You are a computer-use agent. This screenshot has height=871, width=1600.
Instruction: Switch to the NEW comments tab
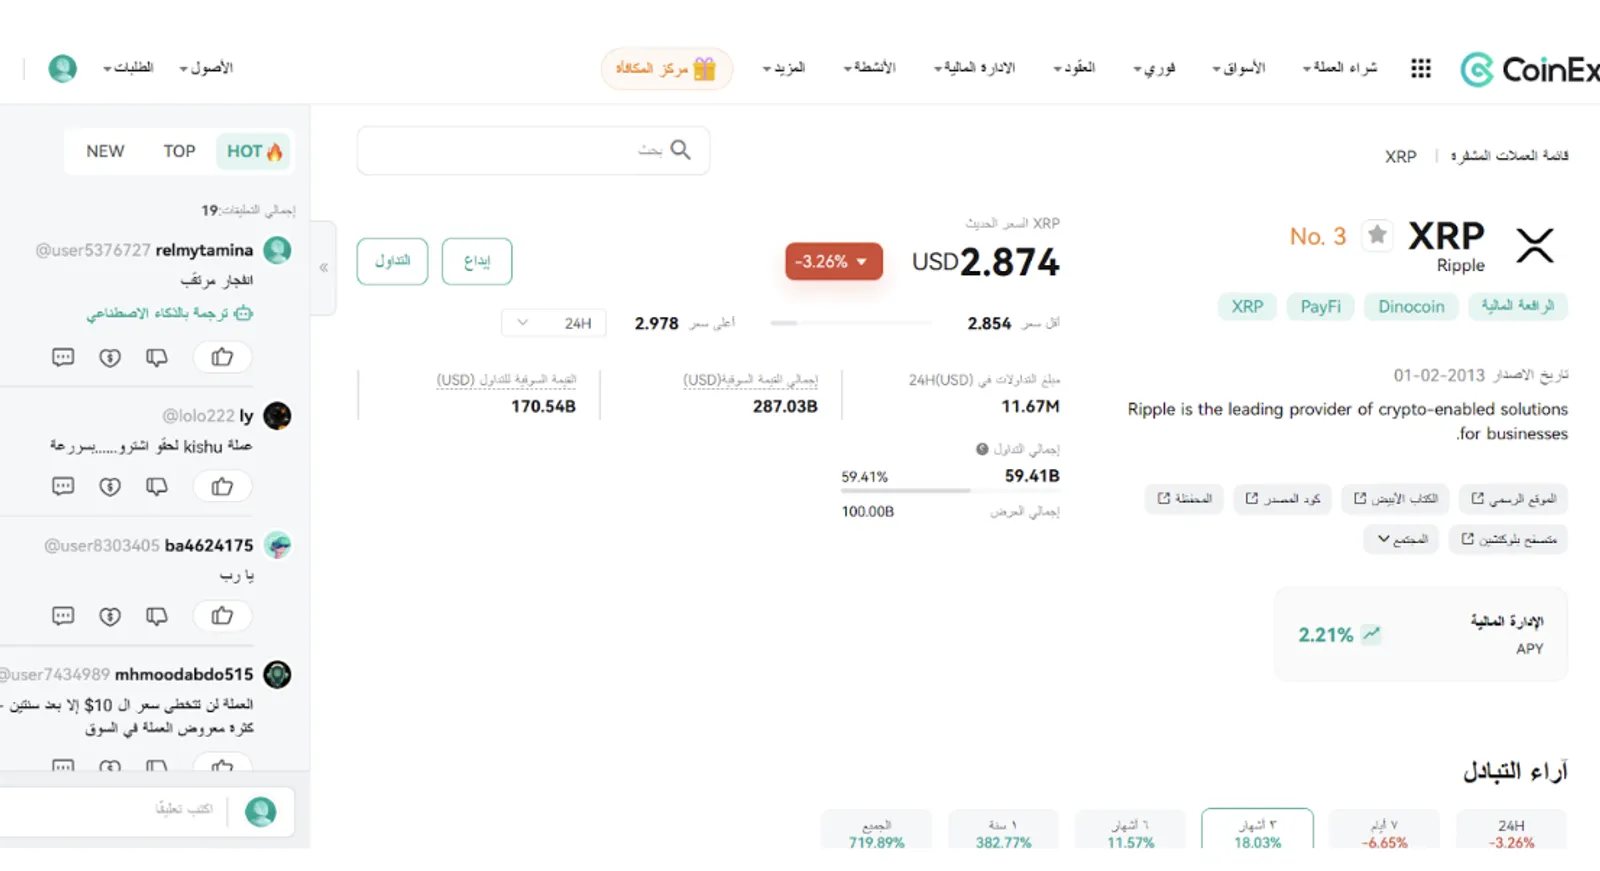pos(105,151)
